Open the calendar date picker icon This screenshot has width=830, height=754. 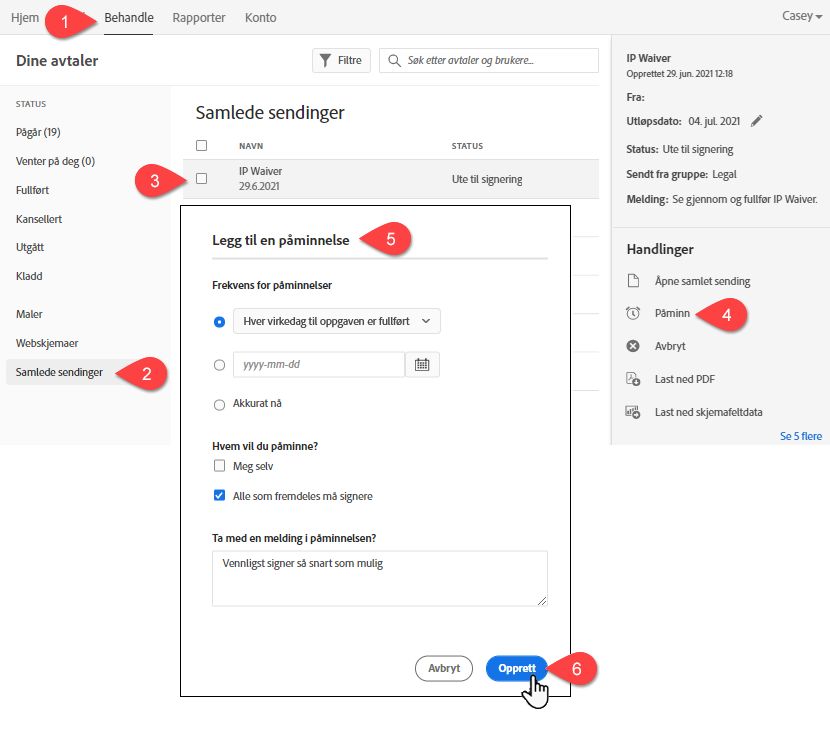pos(422,364)
